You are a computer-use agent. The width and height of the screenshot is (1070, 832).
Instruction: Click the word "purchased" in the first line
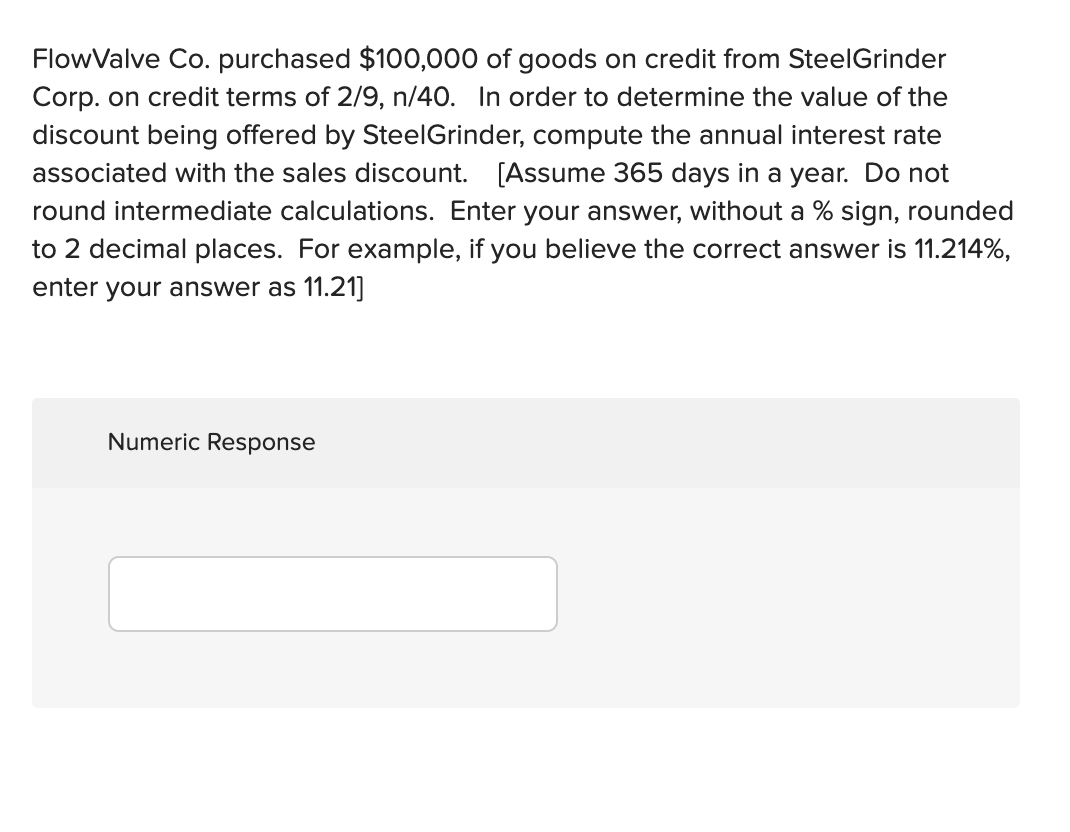(285, 59)
